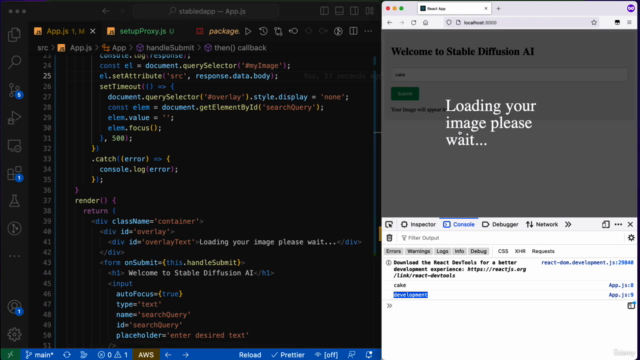The image size is (640, 360).
Task: Select the React App browser tab
Action: pos(454,8)
